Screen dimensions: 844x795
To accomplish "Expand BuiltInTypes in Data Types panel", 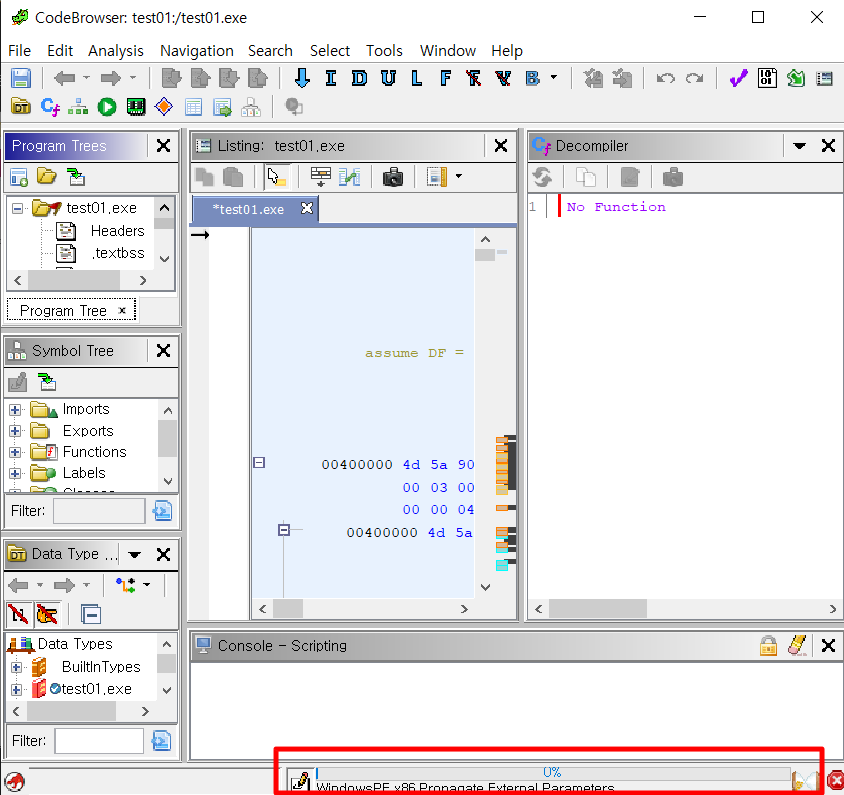I will click(16, 666).
